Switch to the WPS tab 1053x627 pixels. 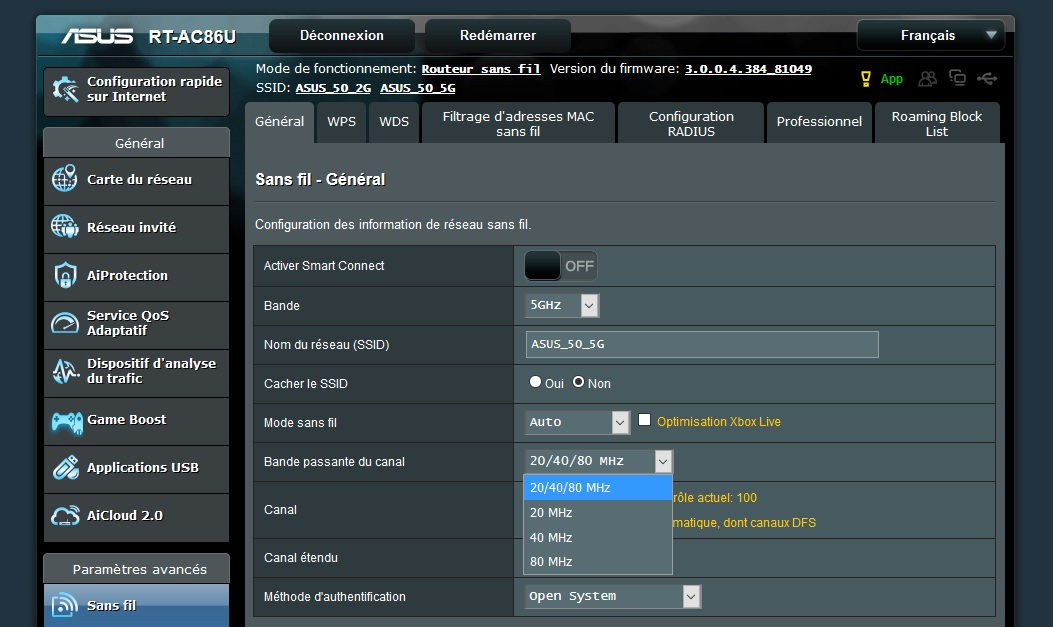[x=341, y=122]
